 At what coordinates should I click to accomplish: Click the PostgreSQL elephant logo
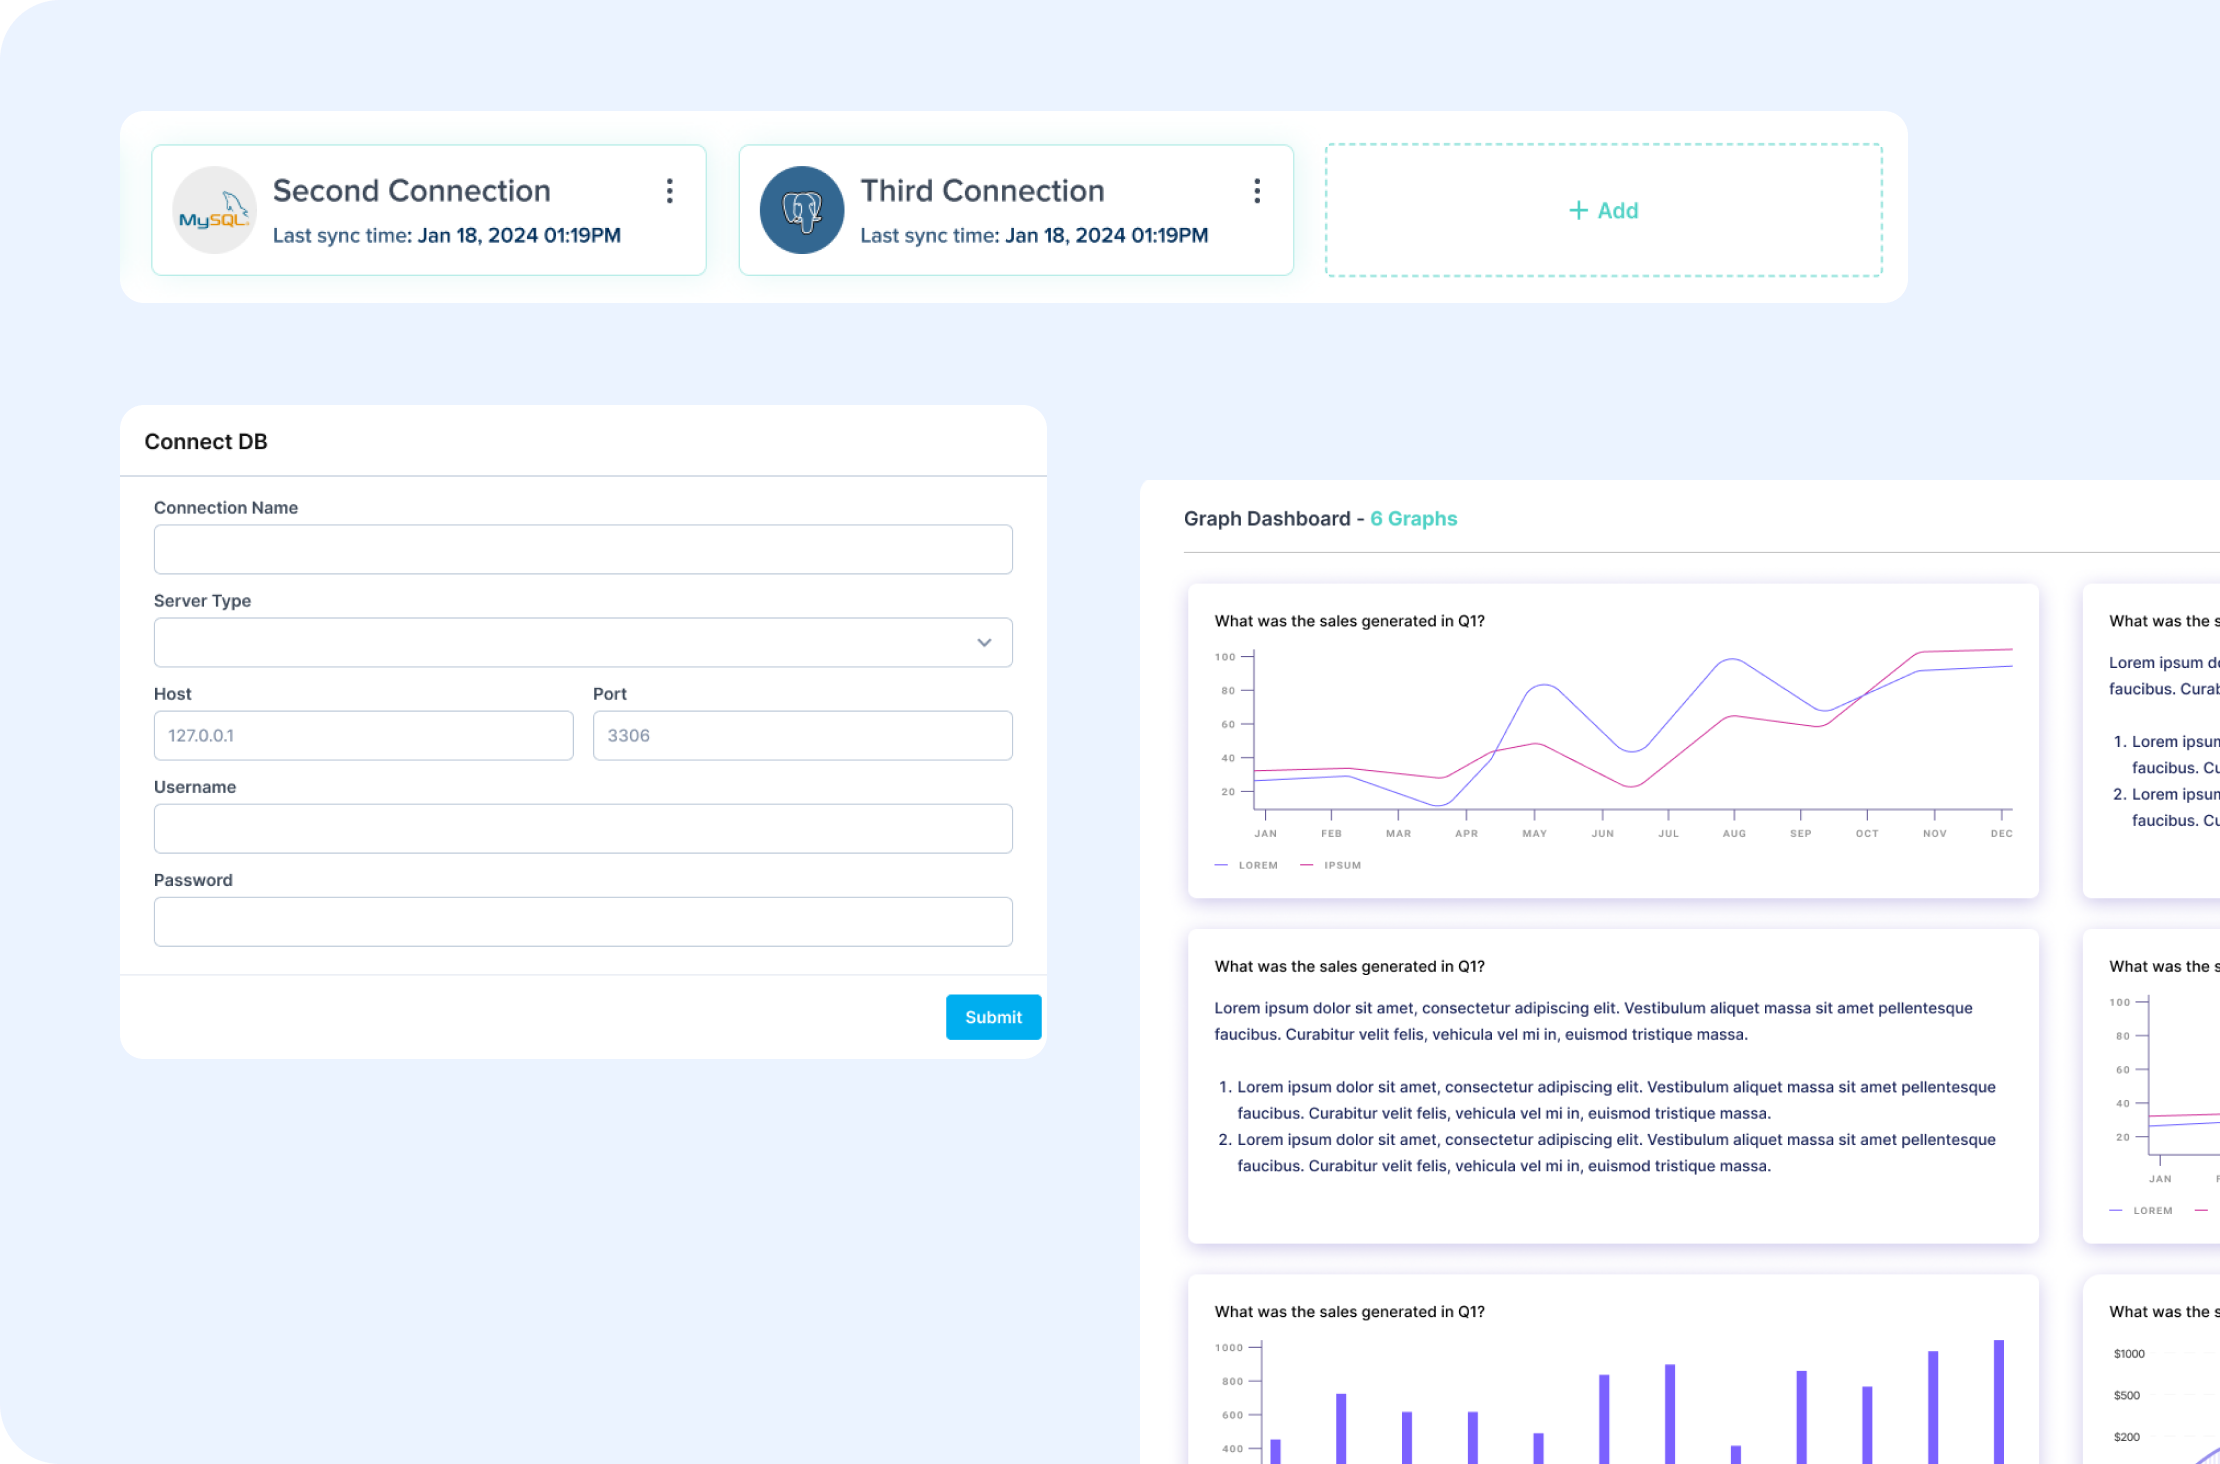[x=802, y=210]
